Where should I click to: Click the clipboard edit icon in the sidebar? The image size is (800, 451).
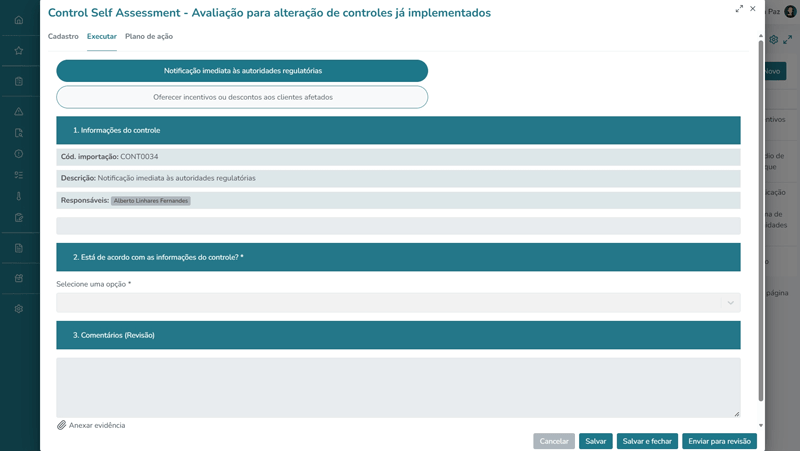[19, 218]
